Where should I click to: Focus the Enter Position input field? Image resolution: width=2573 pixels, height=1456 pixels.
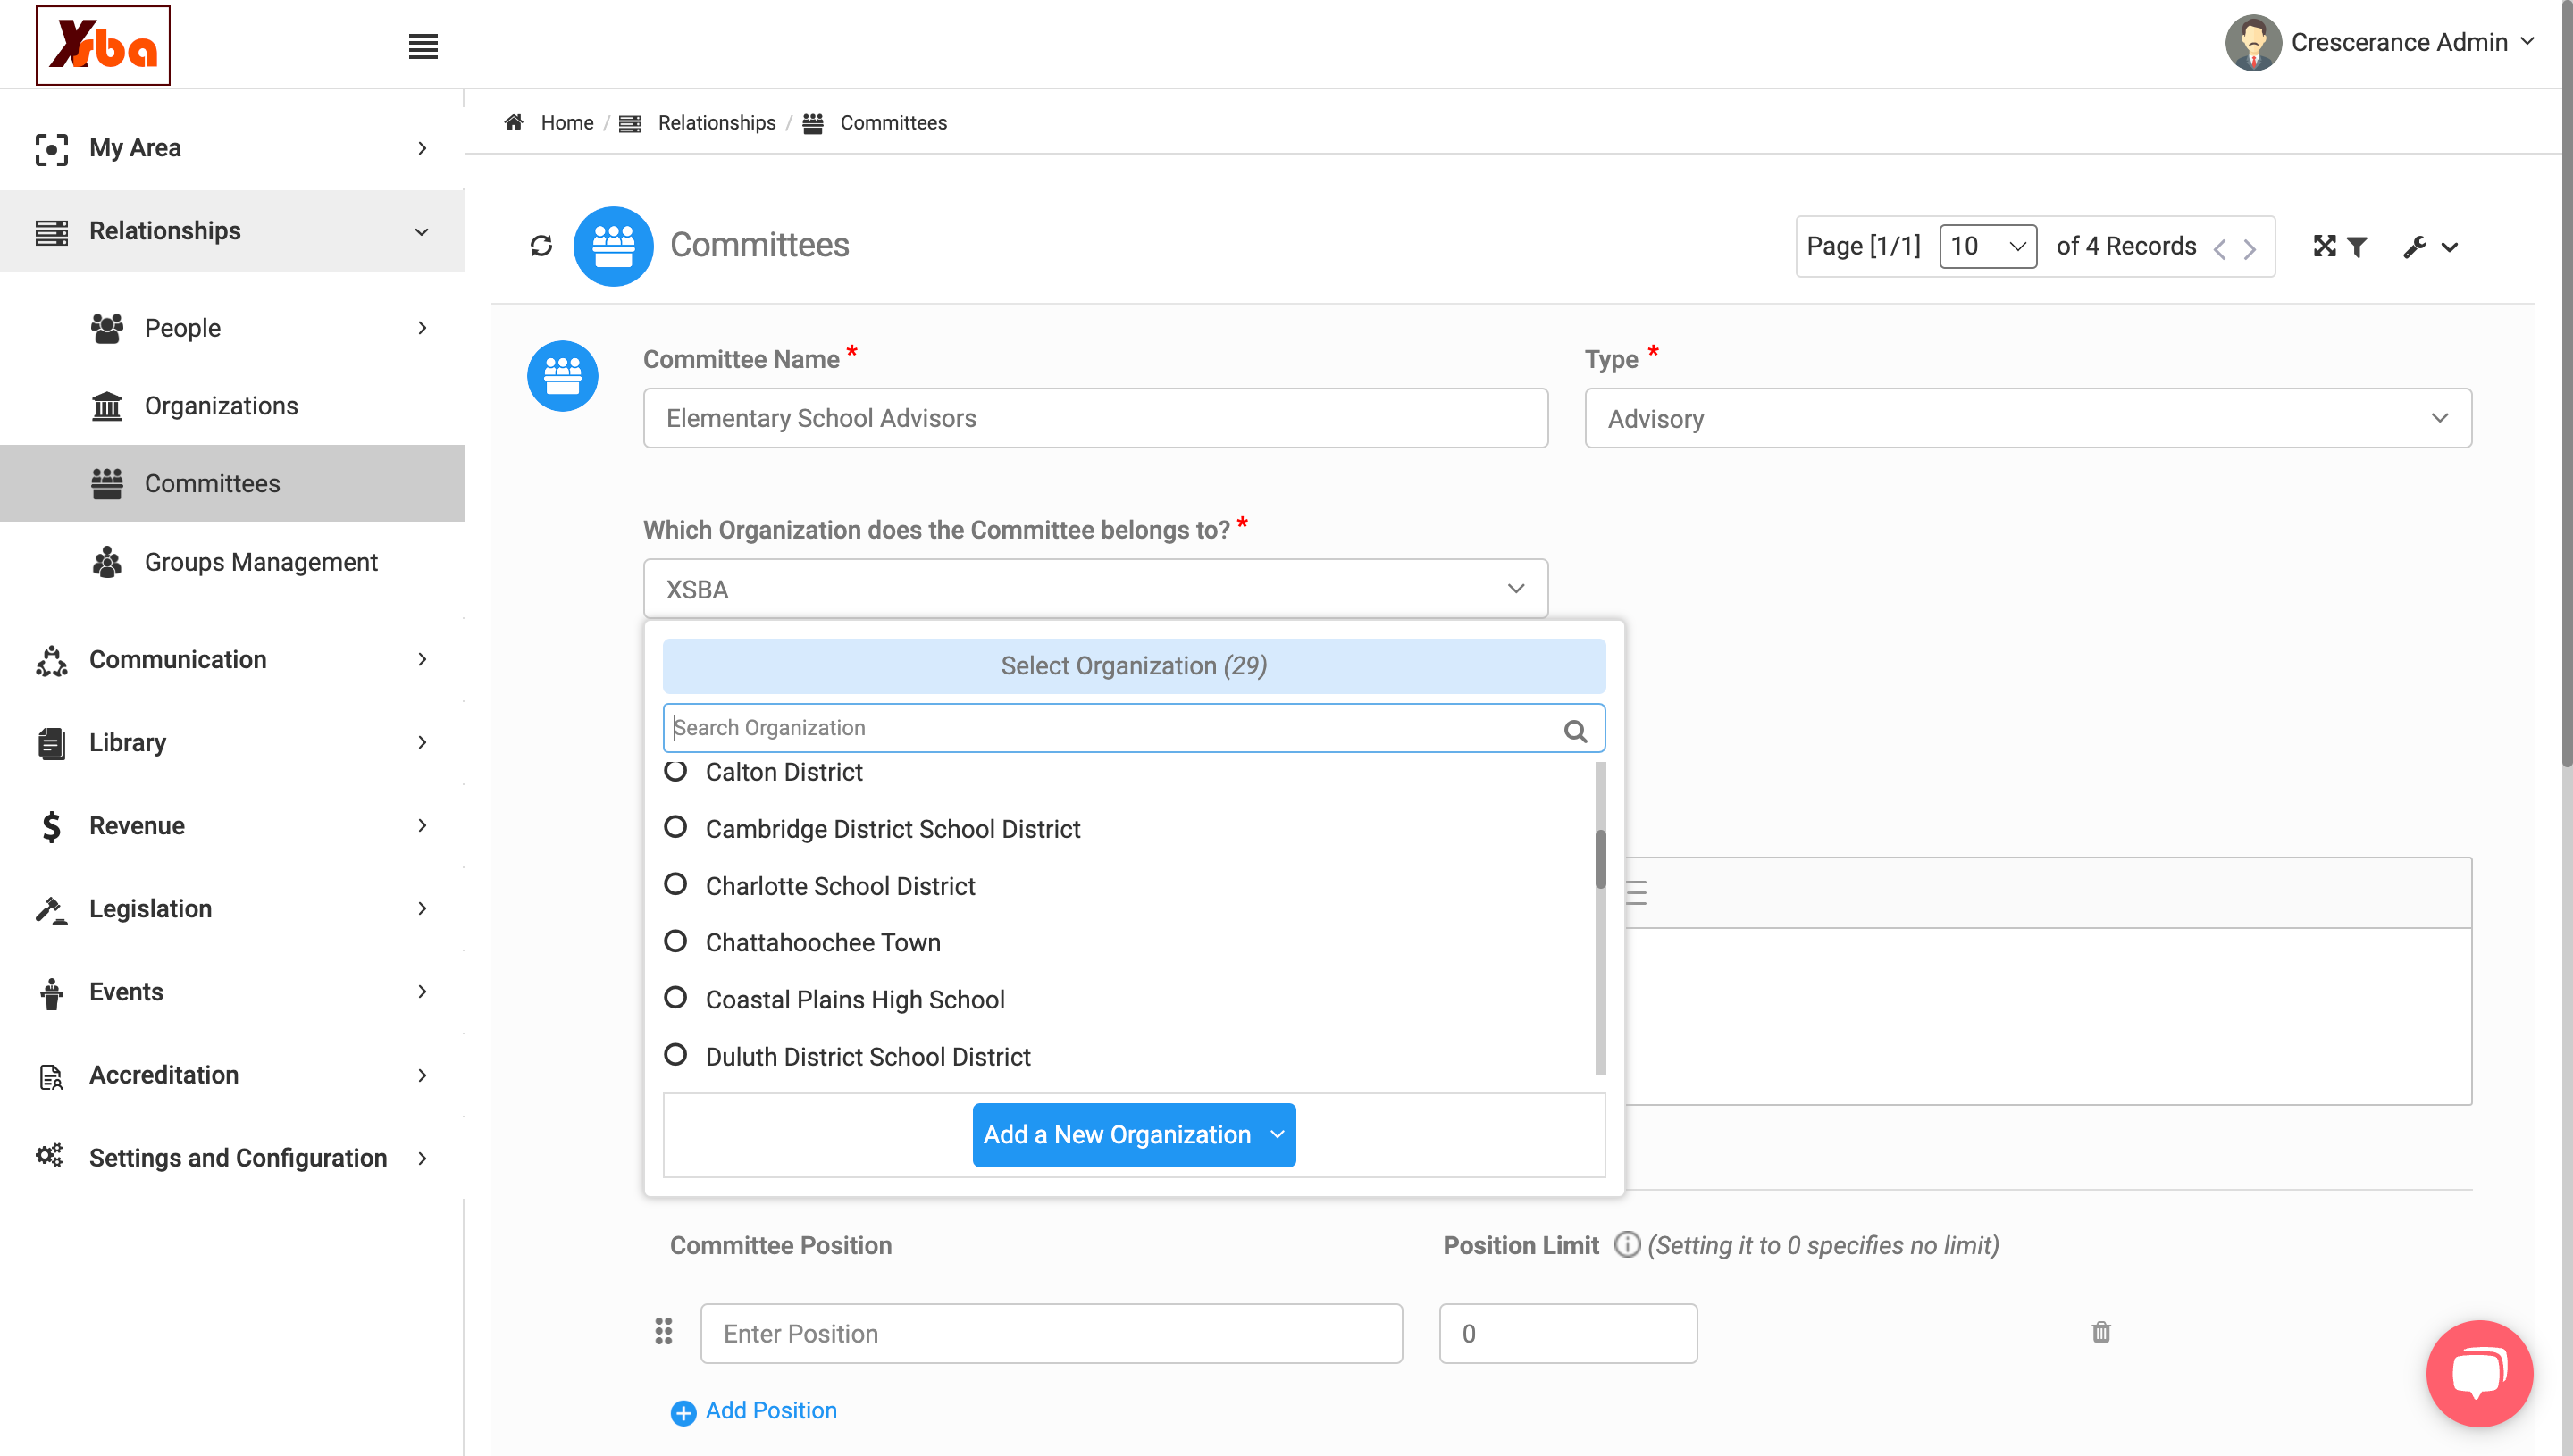tap(1051, 1334)
